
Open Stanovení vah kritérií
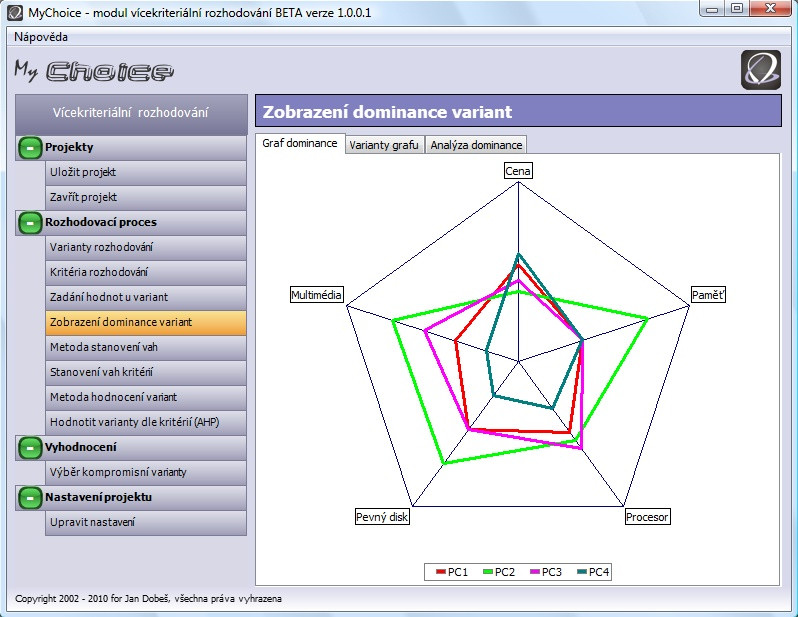click(x=146, y=372)
